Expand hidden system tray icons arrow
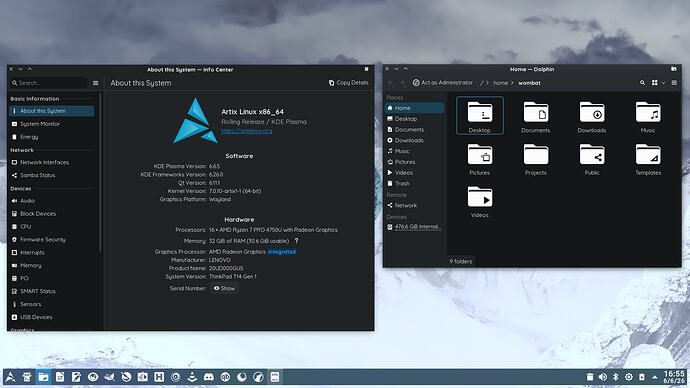The height and width of the screenshot is (388, 690). point(654,377)
